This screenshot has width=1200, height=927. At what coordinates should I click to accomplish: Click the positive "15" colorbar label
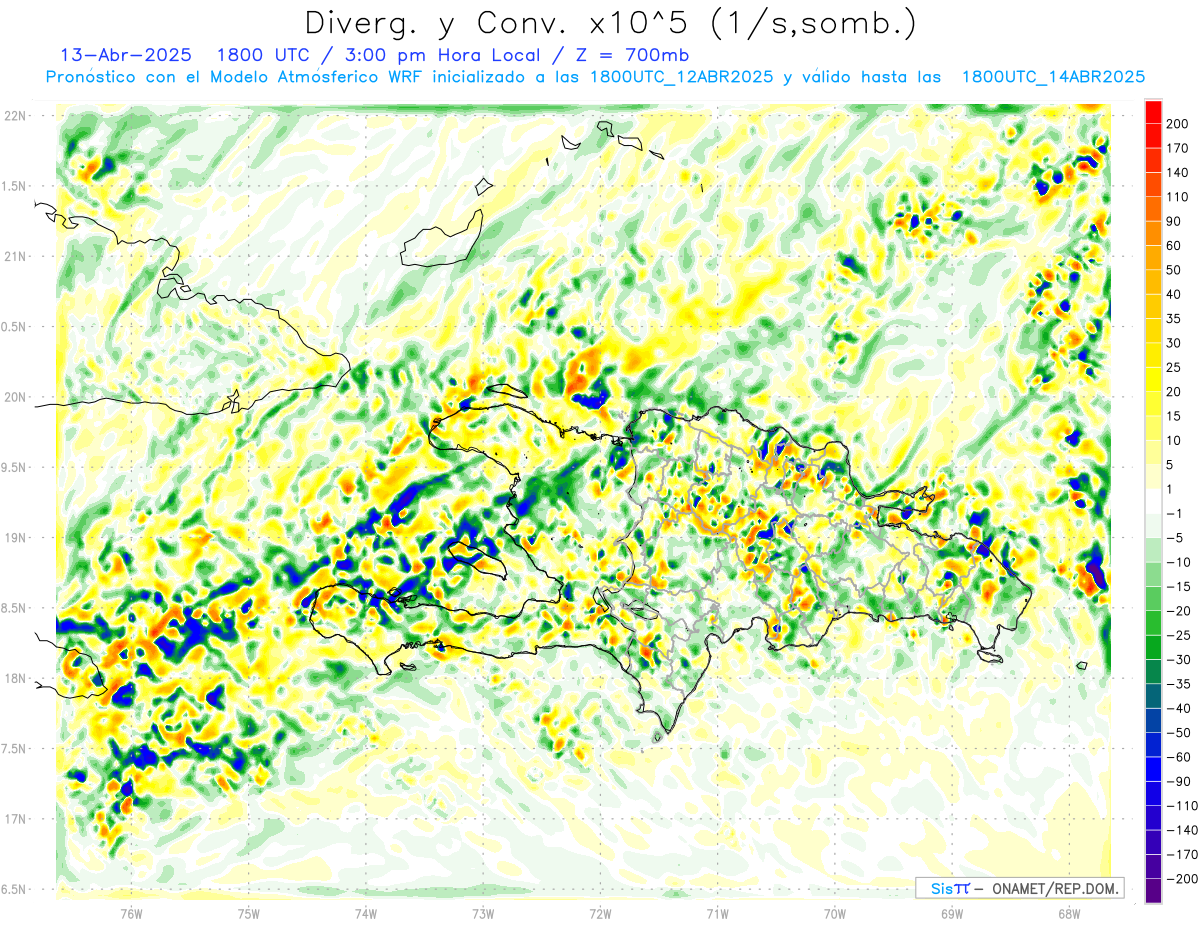(1174, 416)
